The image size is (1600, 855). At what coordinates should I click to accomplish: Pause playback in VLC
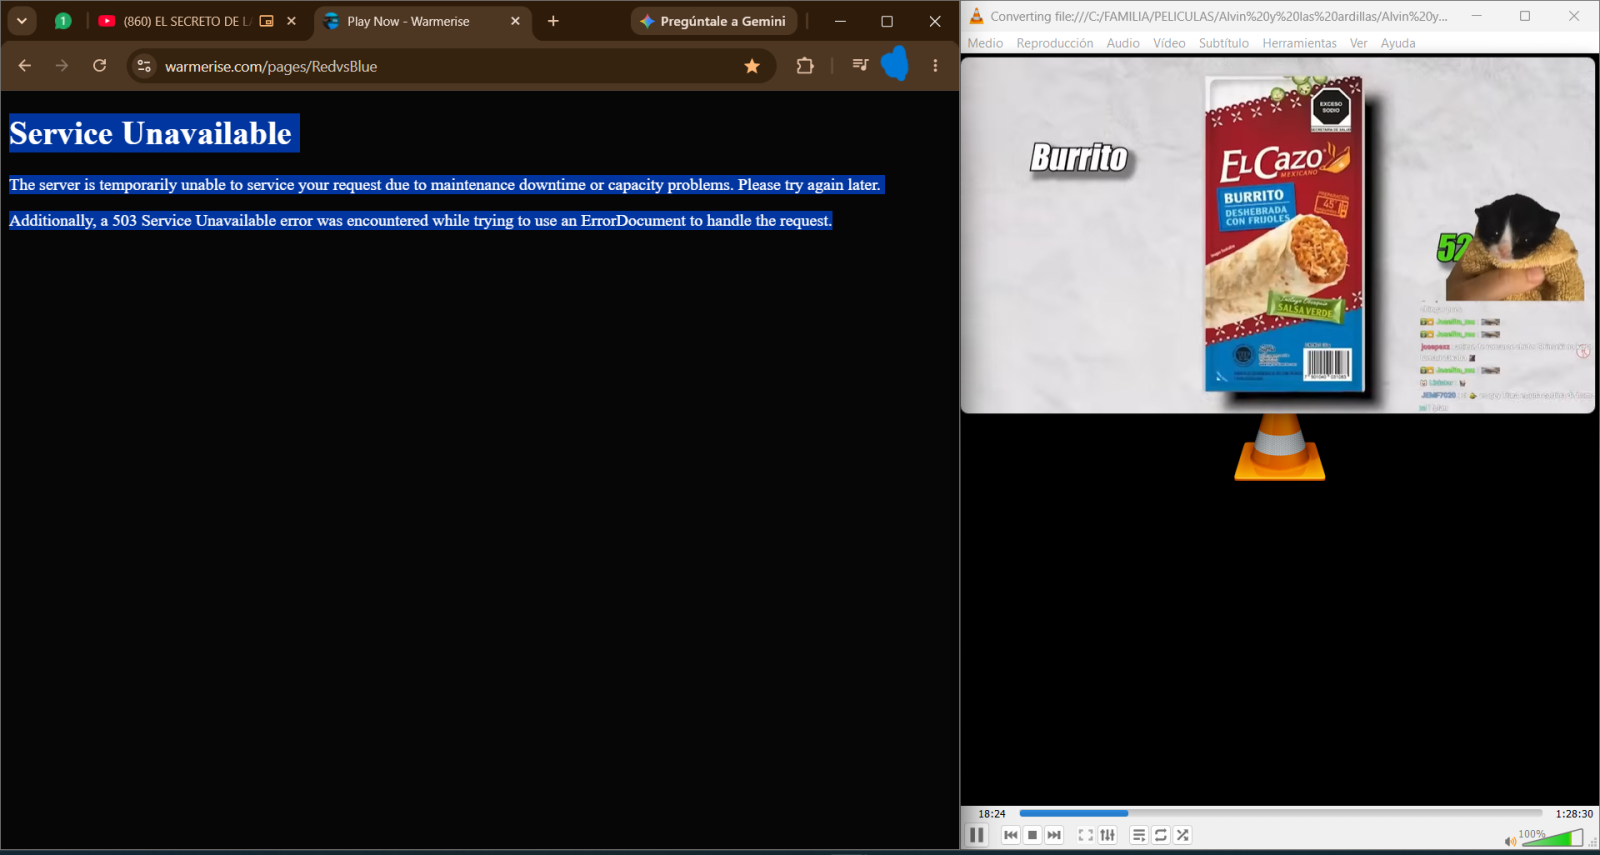[x=977, y=835]
